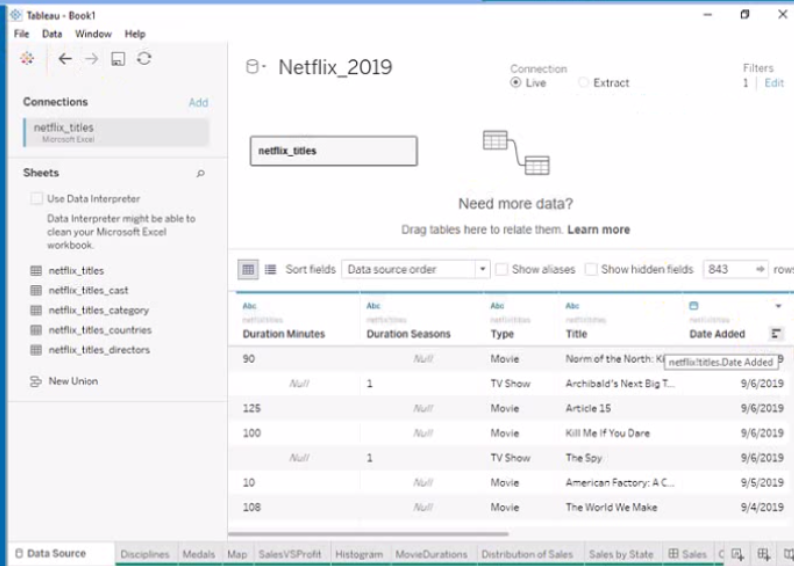Enable Use Data Interpreter checkbox
The height and width of the screenshot is (566, 794).
(37, 199)
